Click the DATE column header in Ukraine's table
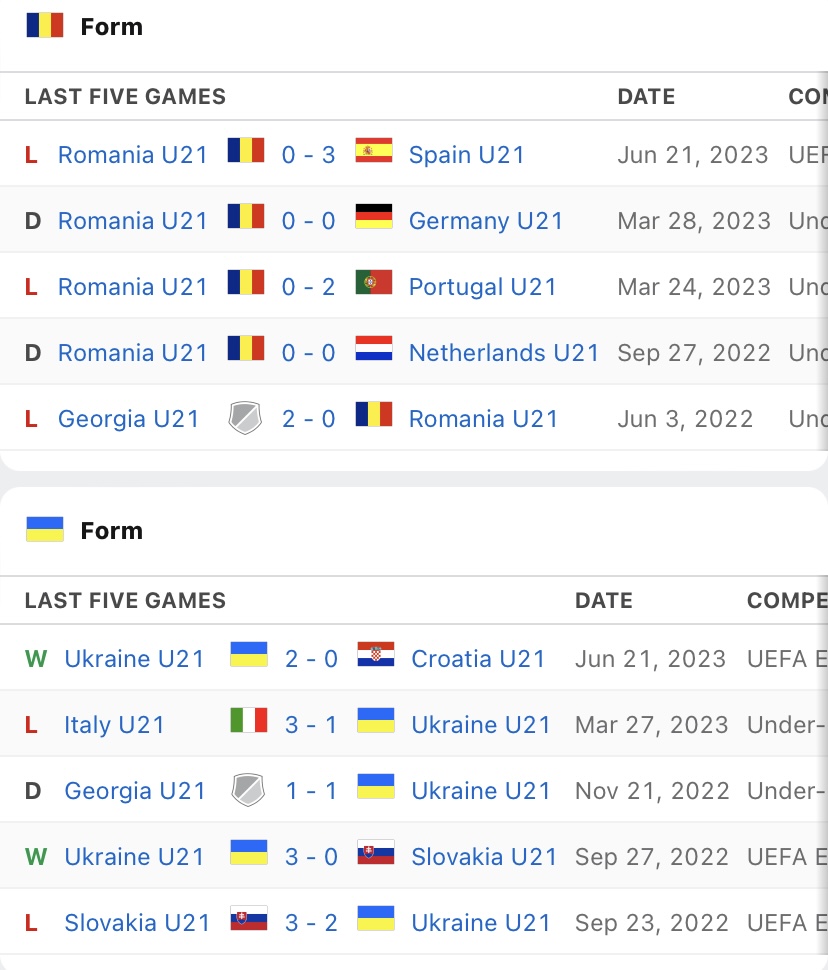828x970 pixels. point(604,601)
